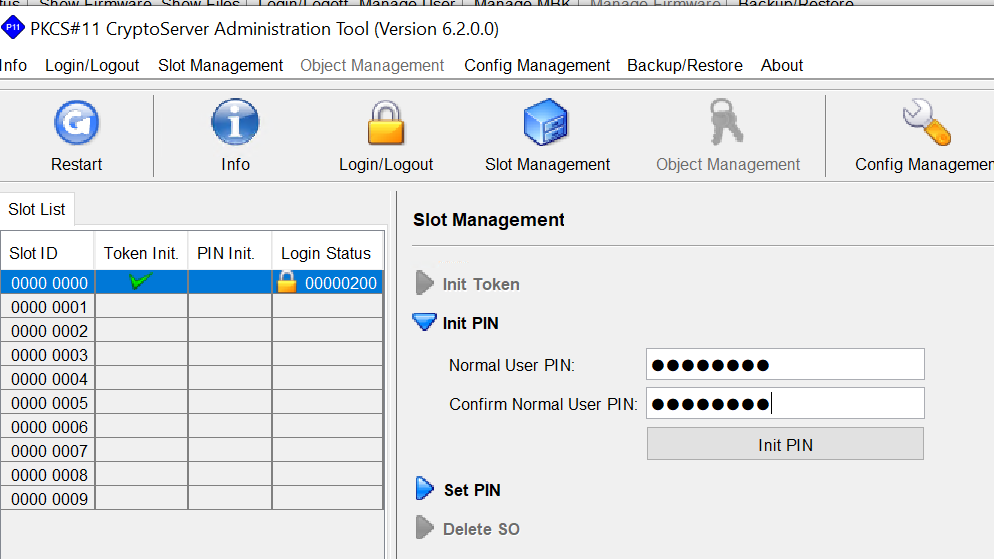Click the Restart toolbar icon

(x=76, y=122)
